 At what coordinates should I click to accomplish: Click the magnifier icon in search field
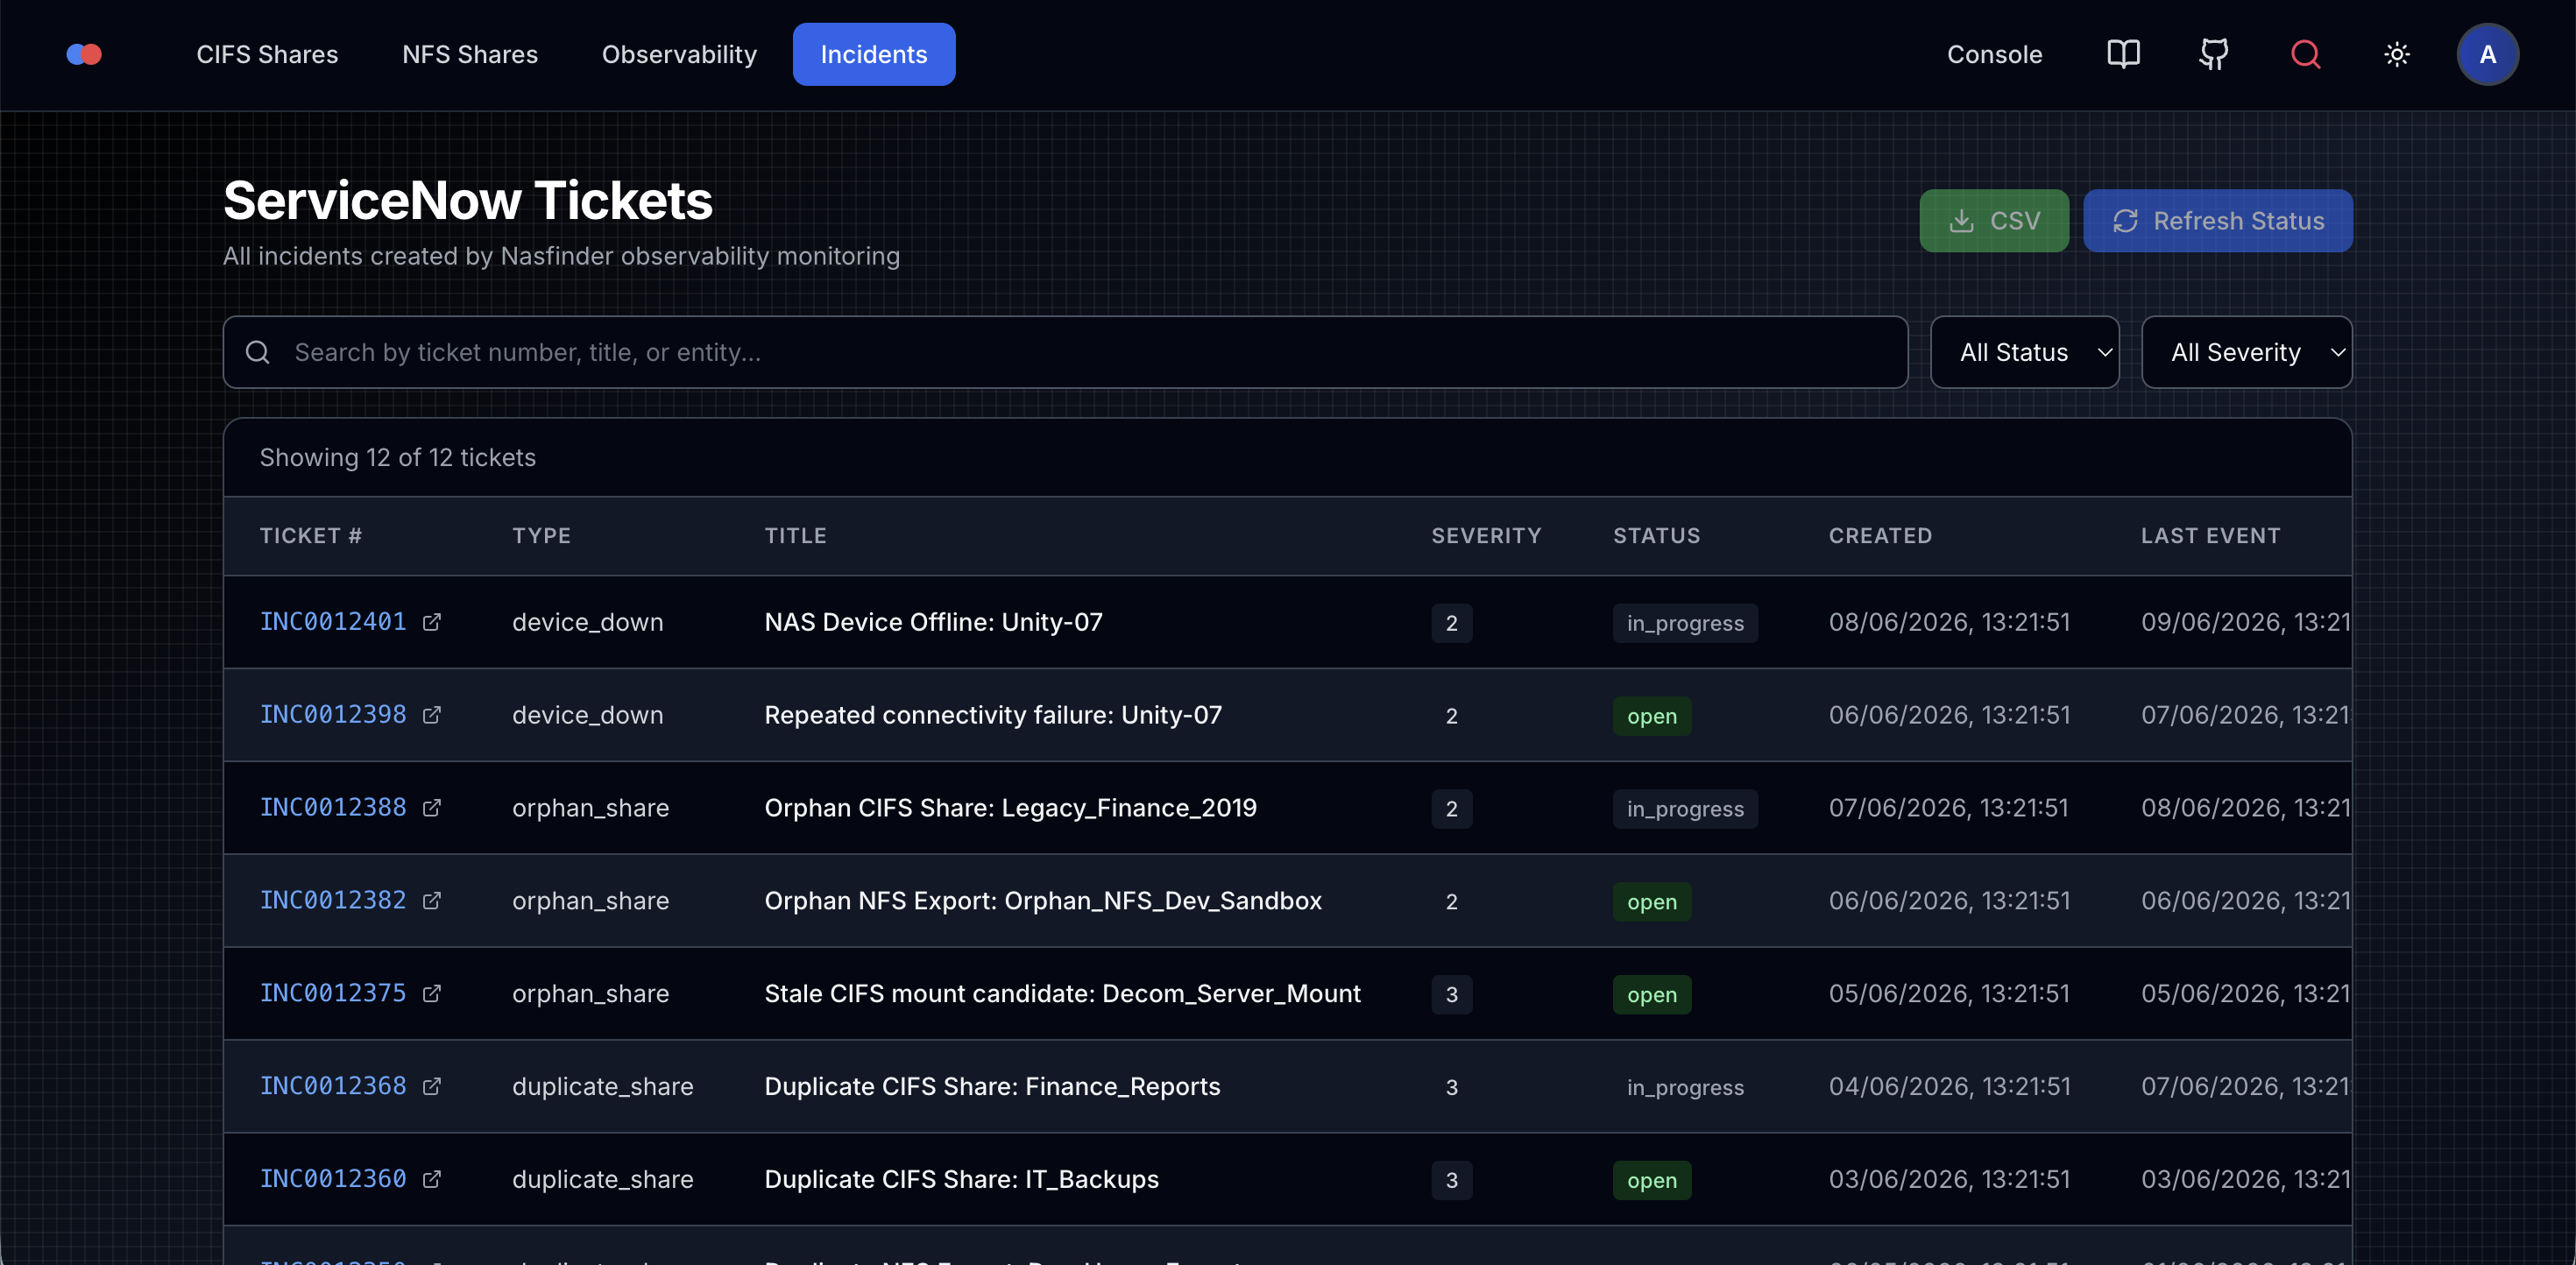pos(258,352)
